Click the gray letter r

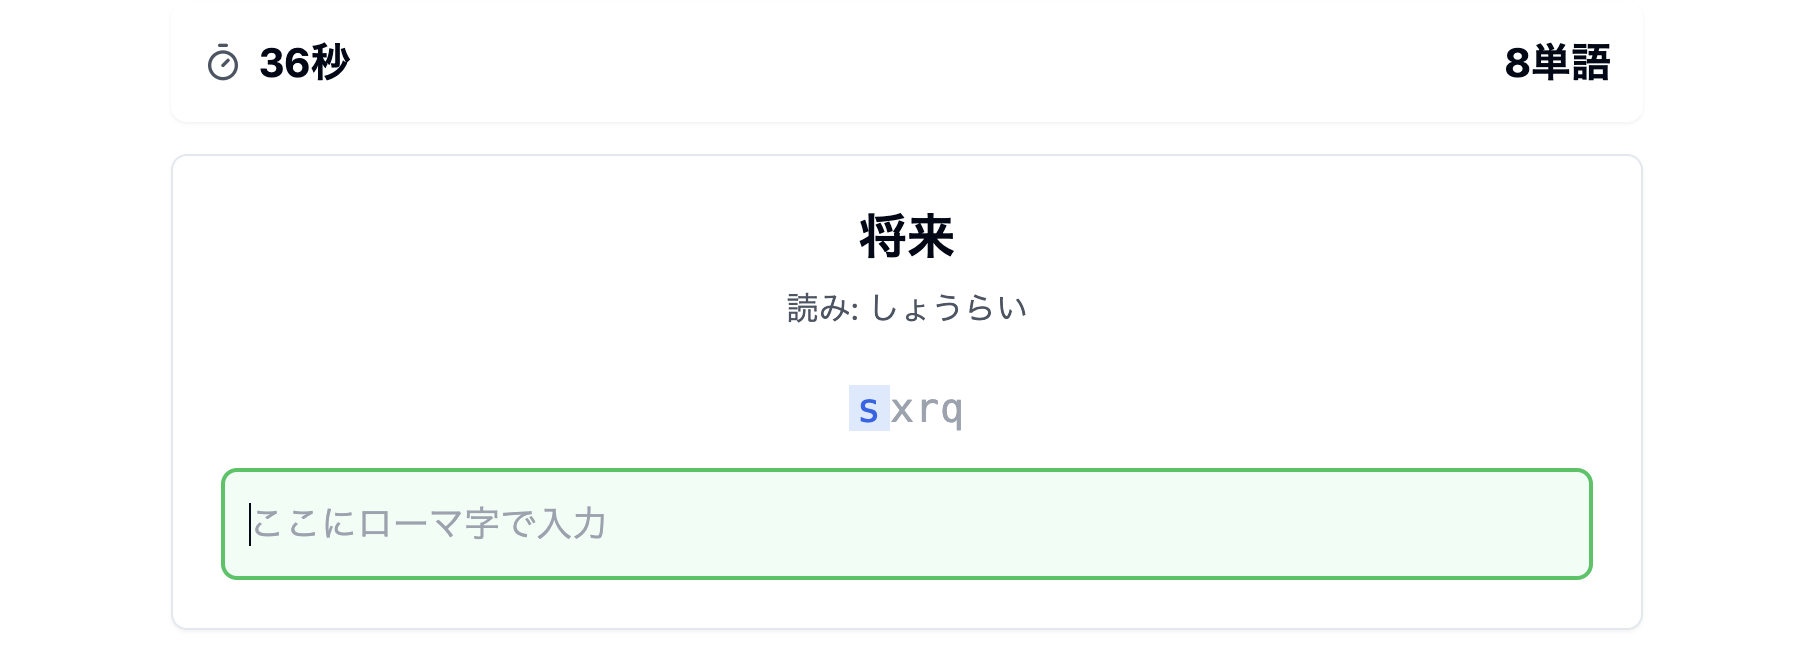point(927,409)
